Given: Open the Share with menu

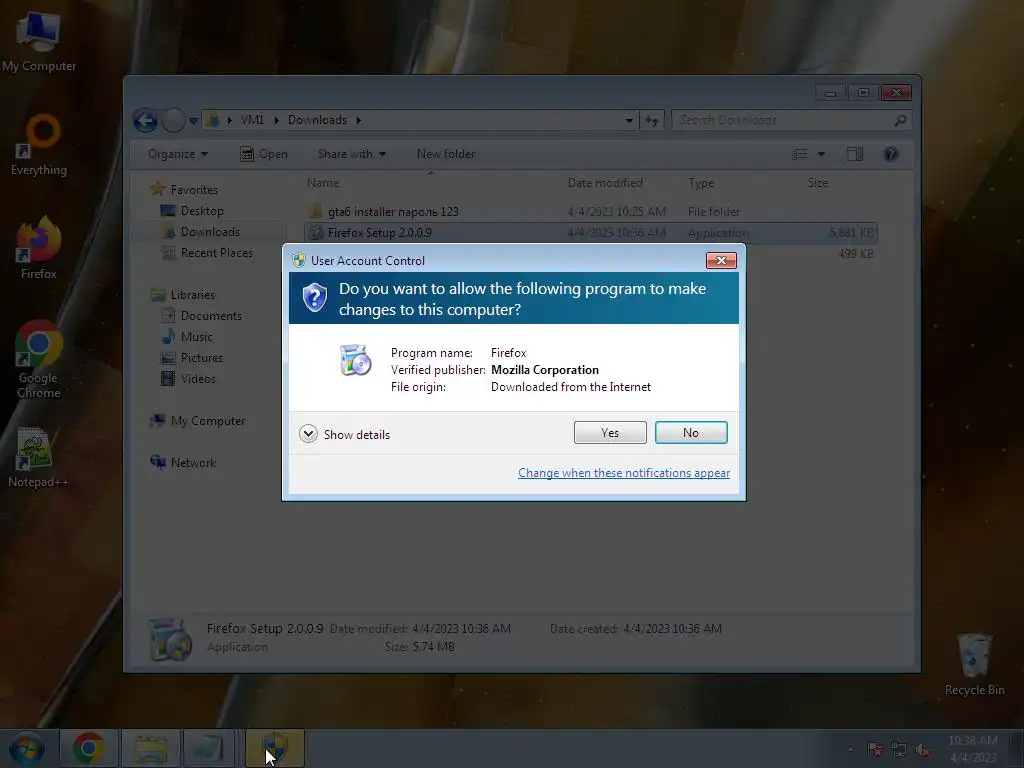Looking at the screenshot, I should [x=351, y=154].
